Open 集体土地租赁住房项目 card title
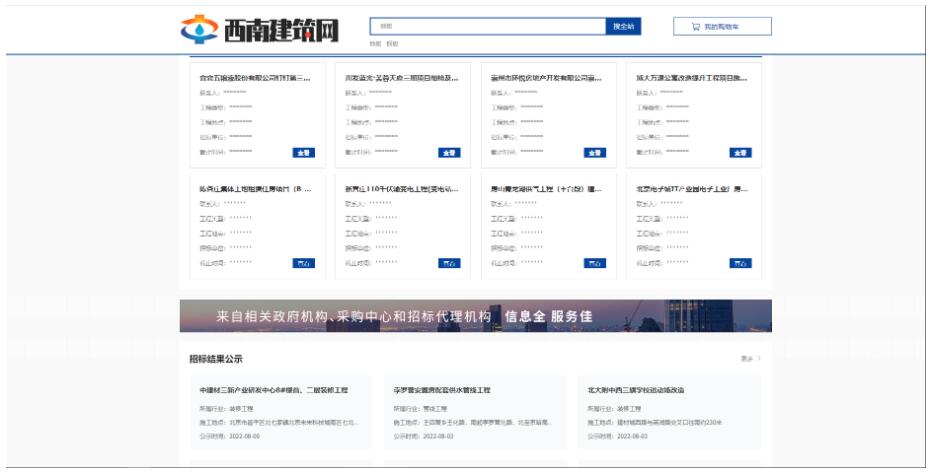Viewport: 931px width, 473px height. coord(255,189)
